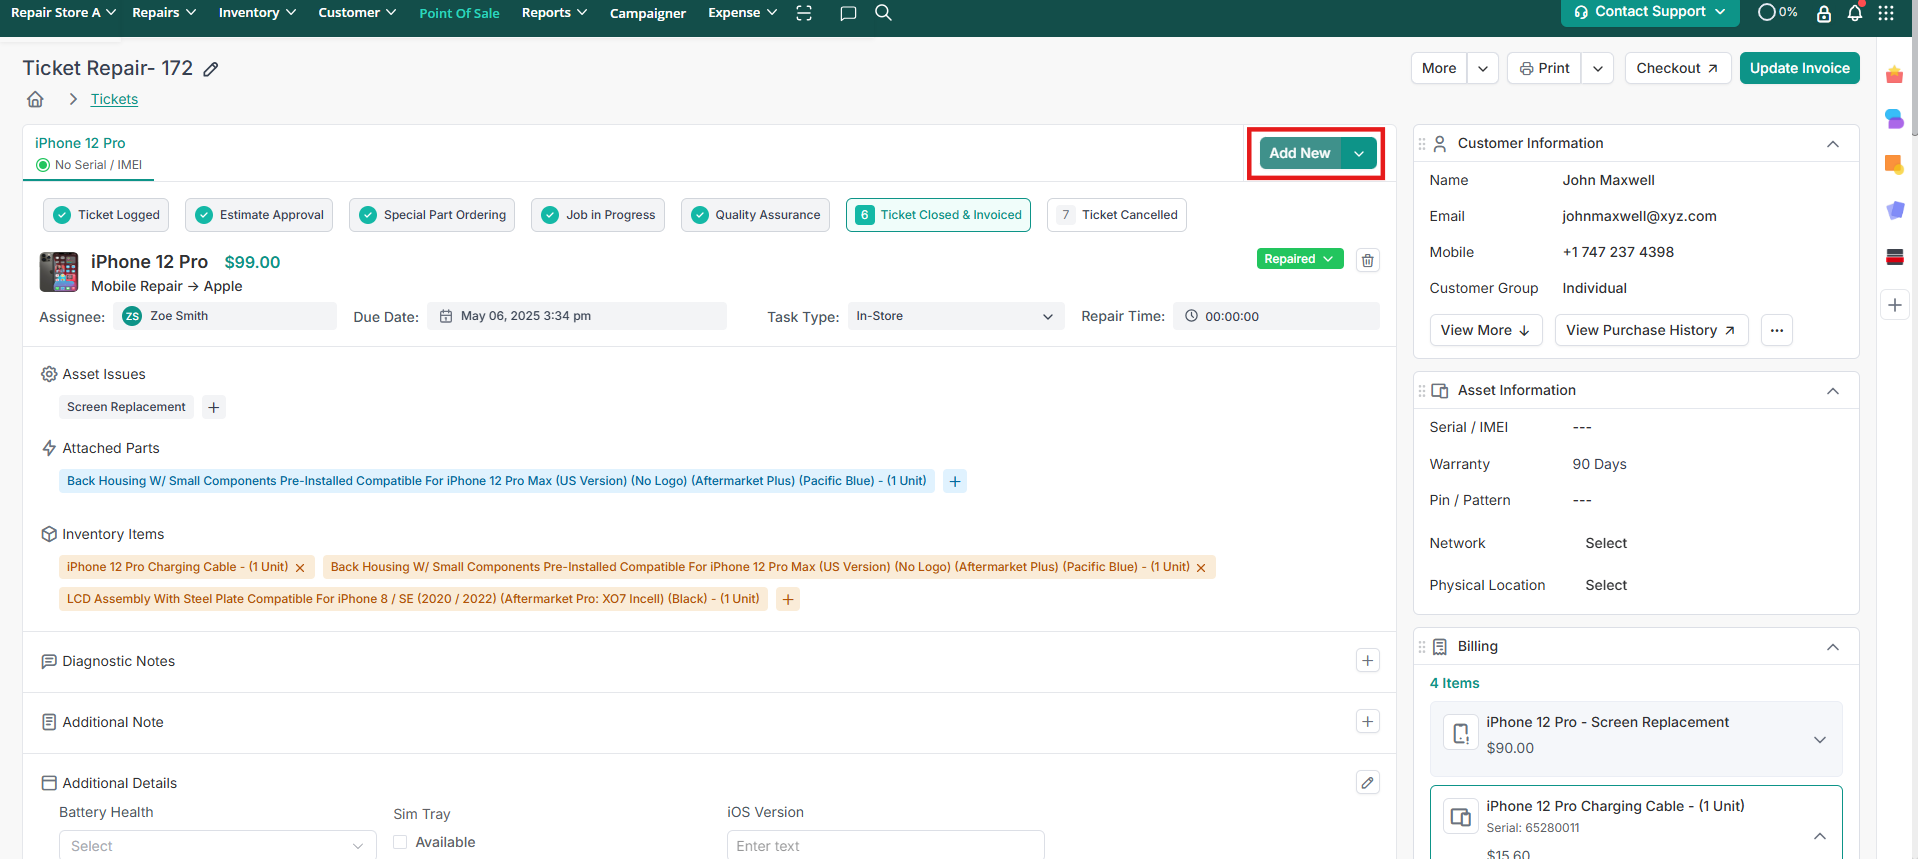
Task: Click the 0% progress circle indicator
Action: point(1777,12)
